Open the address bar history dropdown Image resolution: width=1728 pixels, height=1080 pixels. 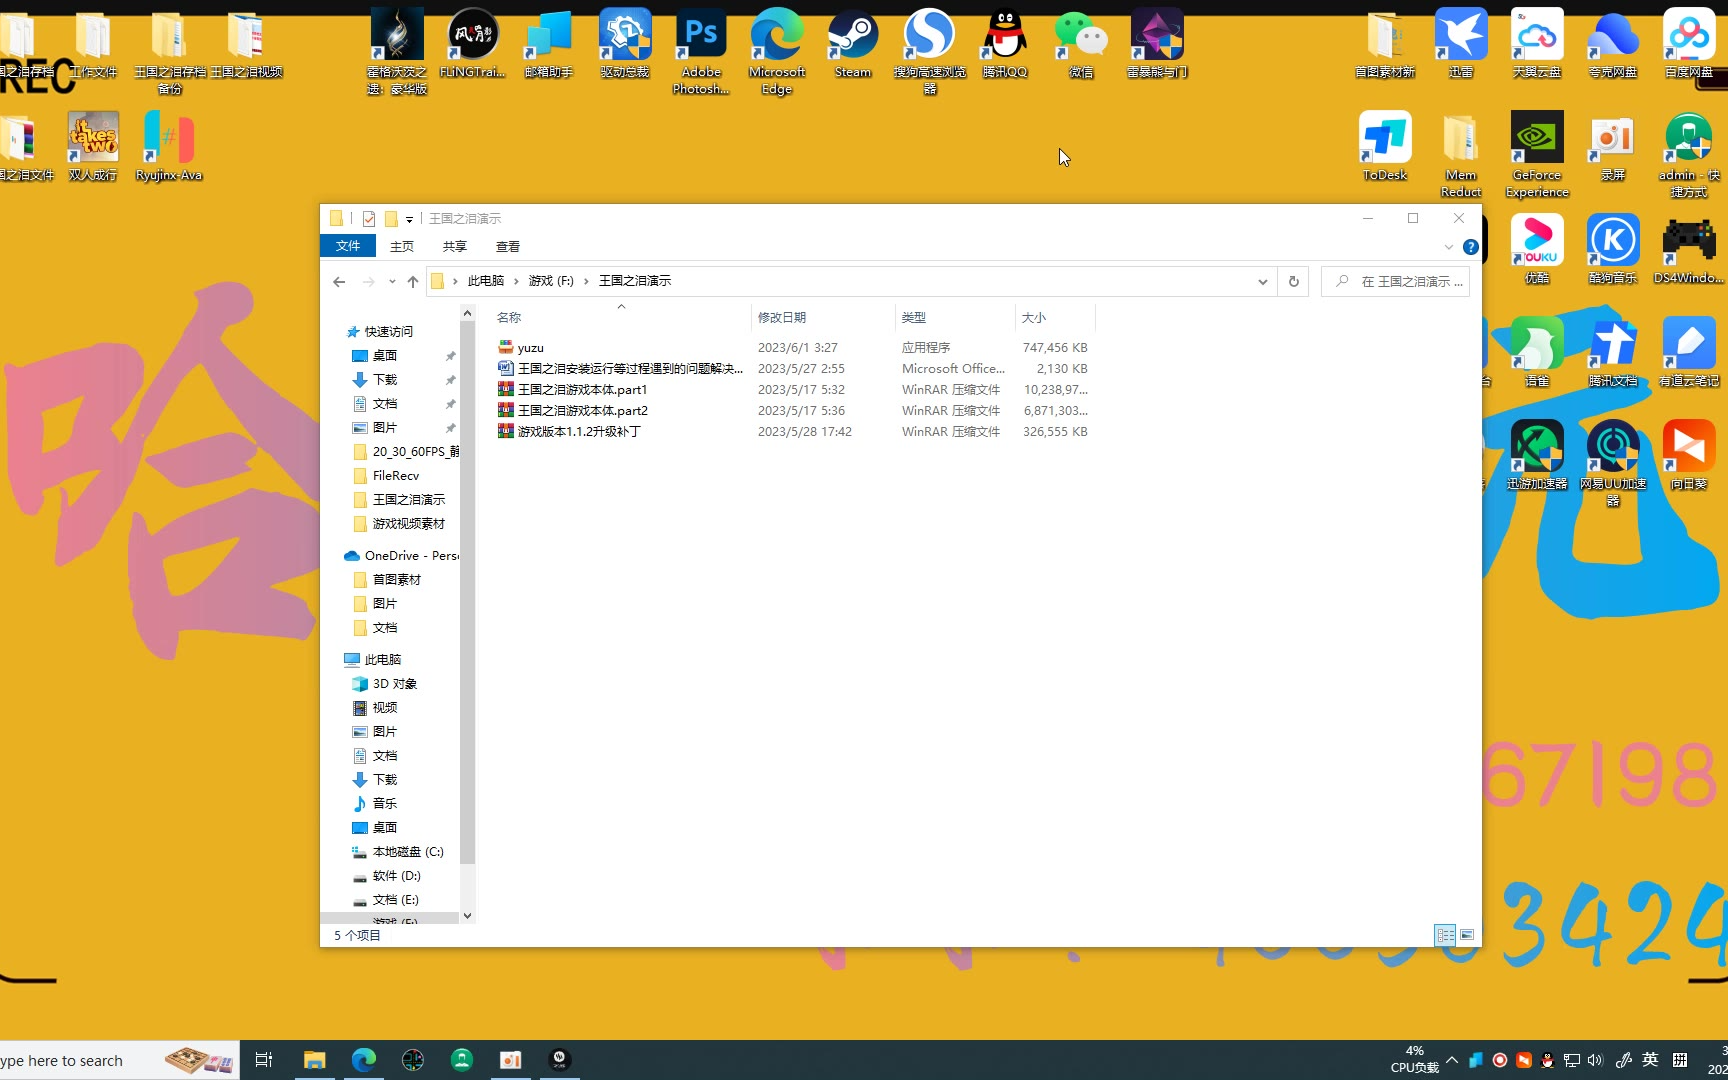1262,282
